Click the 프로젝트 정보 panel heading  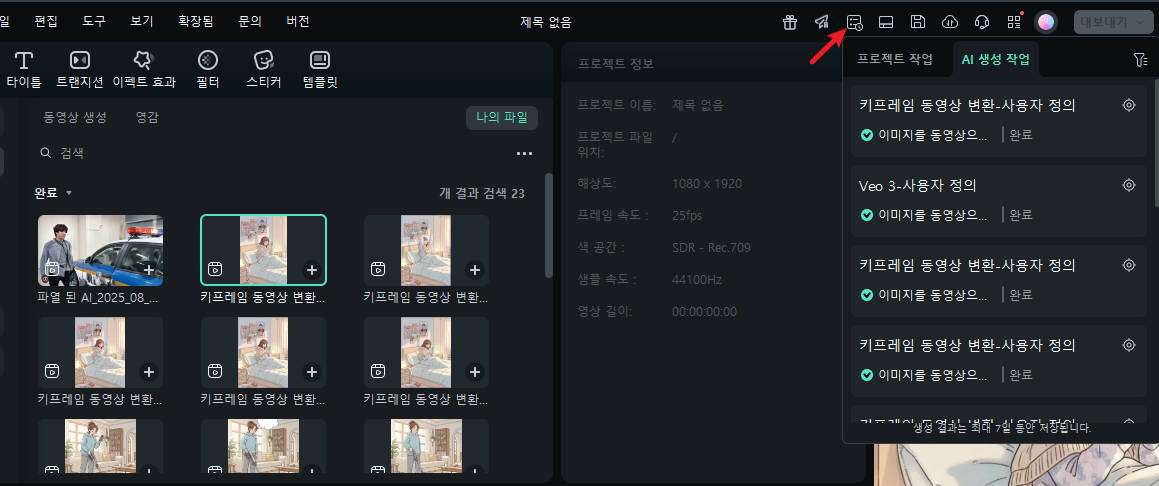(616, 64)
